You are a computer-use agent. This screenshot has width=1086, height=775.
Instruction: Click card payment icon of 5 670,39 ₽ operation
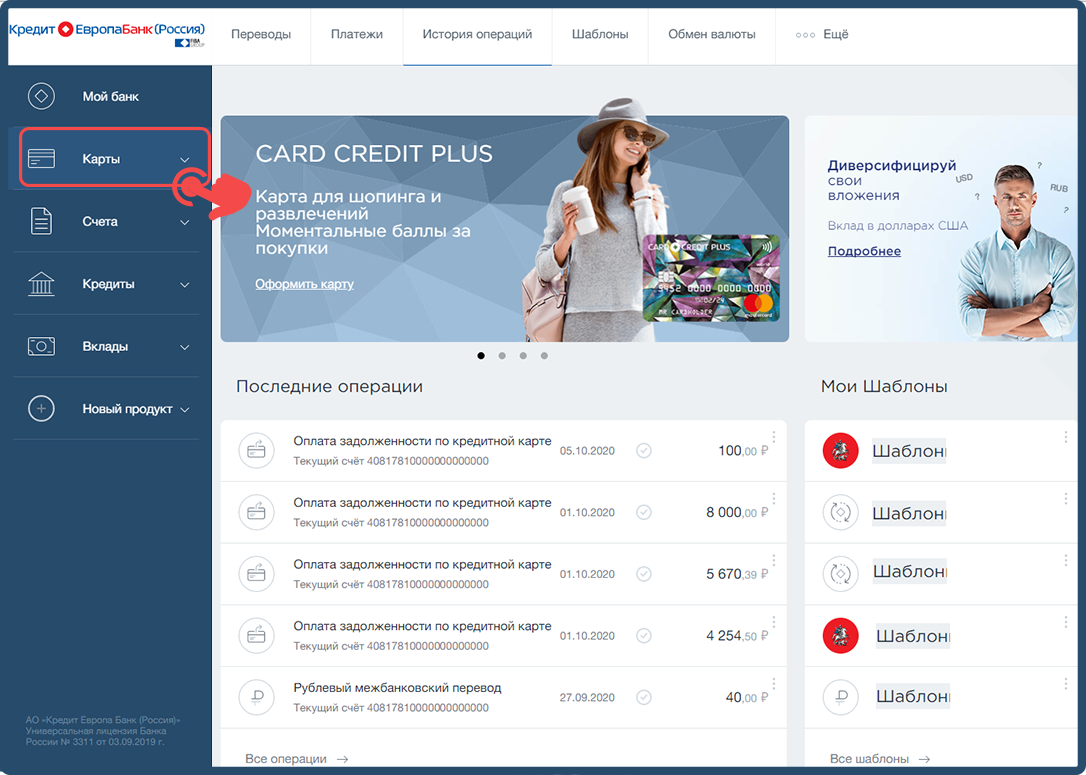pos(256,573)
